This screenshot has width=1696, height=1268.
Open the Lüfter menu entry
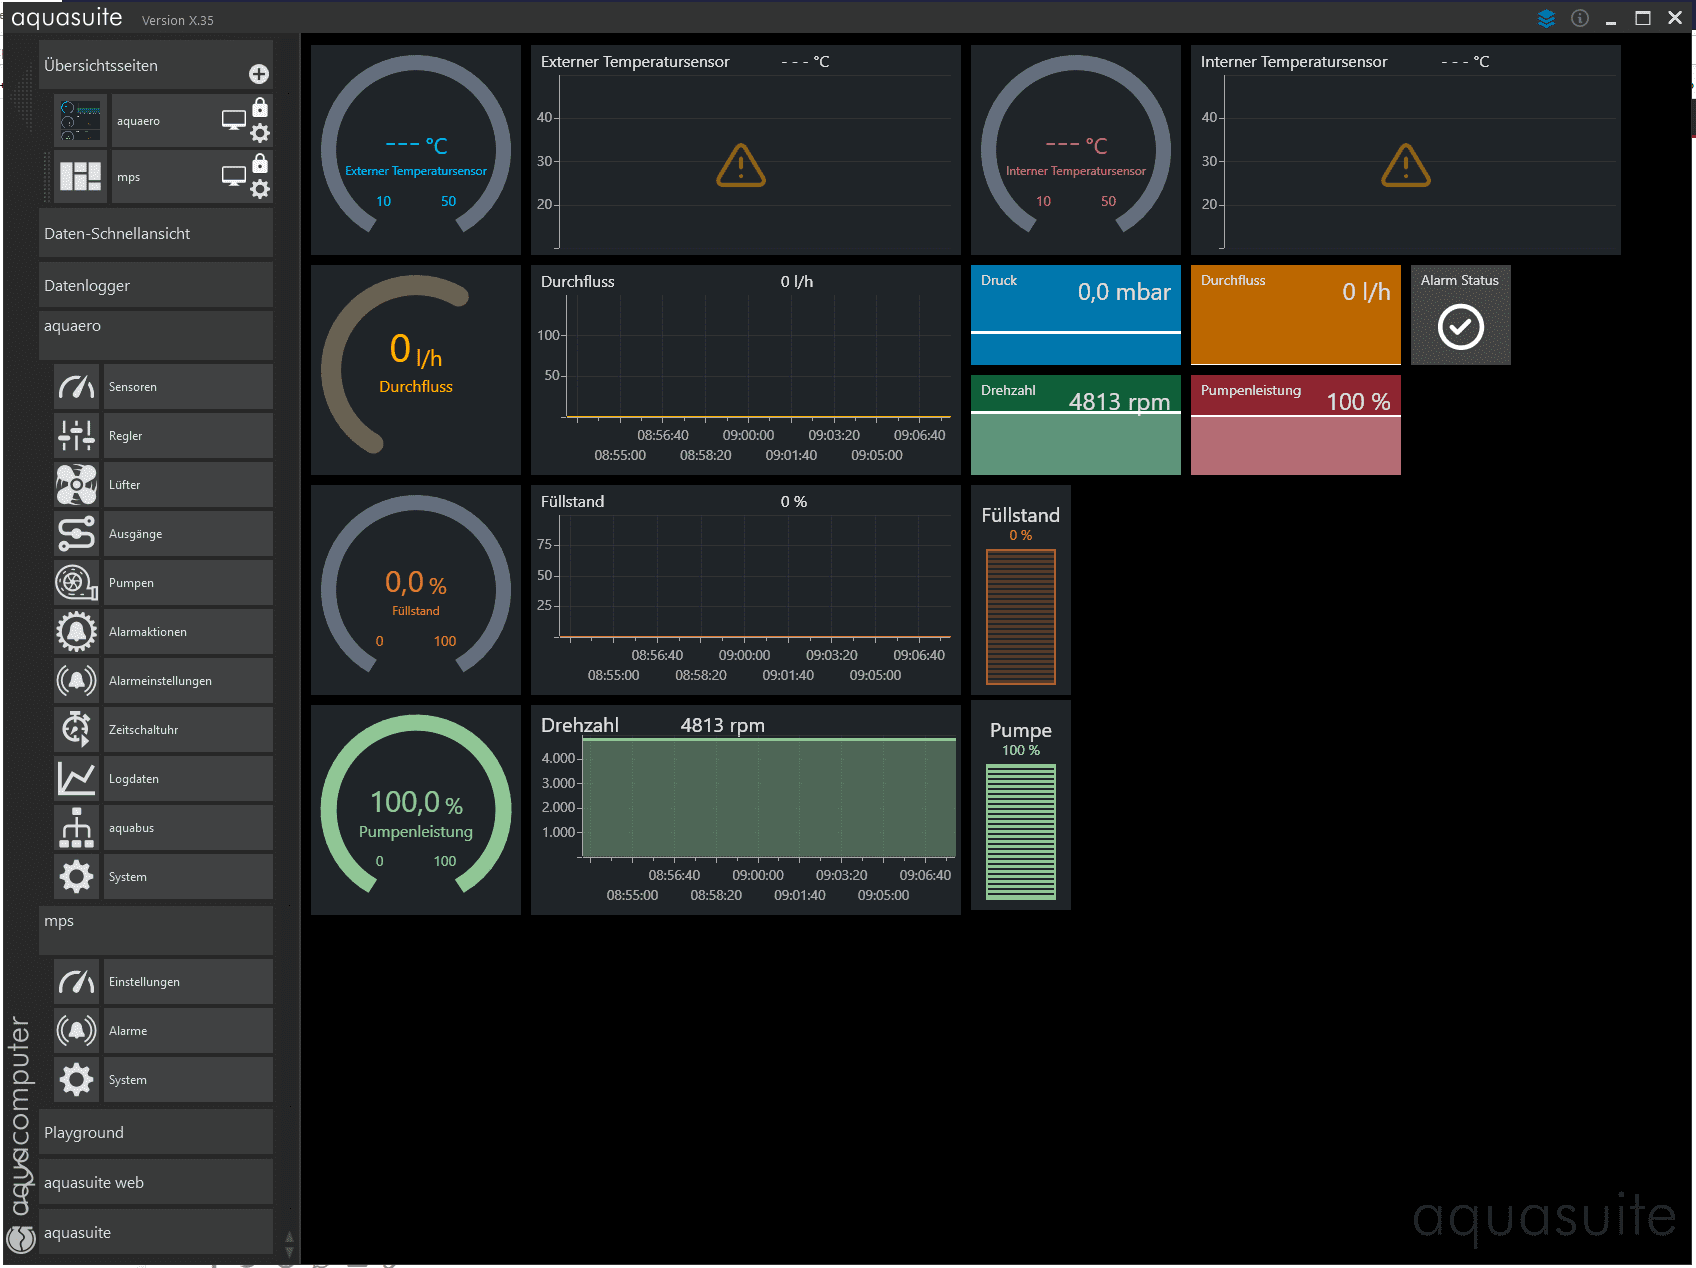pyautogui.click(x=188, y=485)
